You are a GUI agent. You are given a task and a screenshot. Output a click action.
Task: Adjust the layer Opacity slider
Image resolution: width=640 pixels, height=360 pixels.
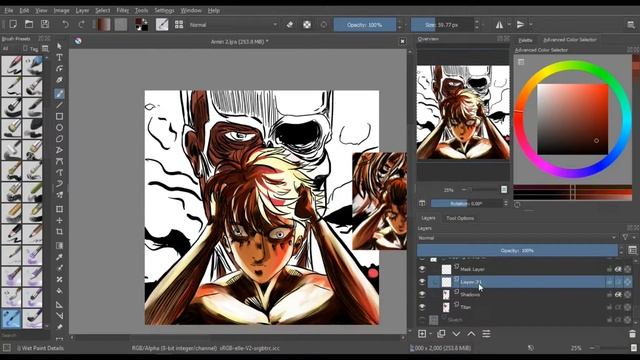517,250
